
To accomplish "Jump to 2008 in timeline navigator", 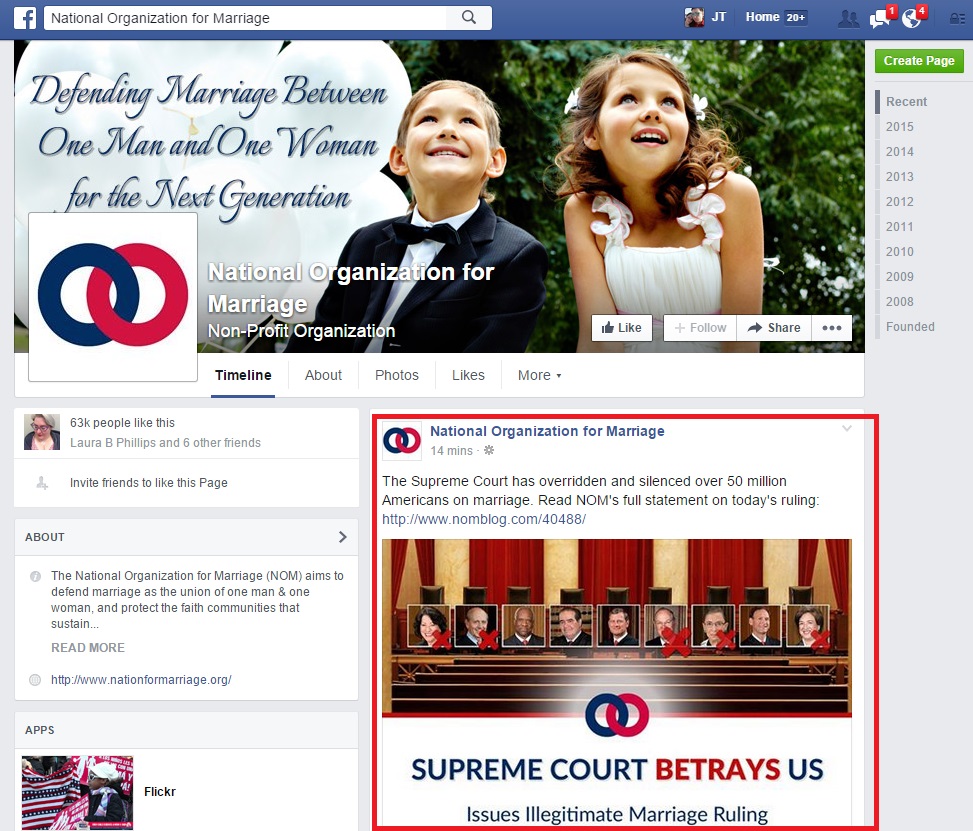I will (x=899, y=302).
